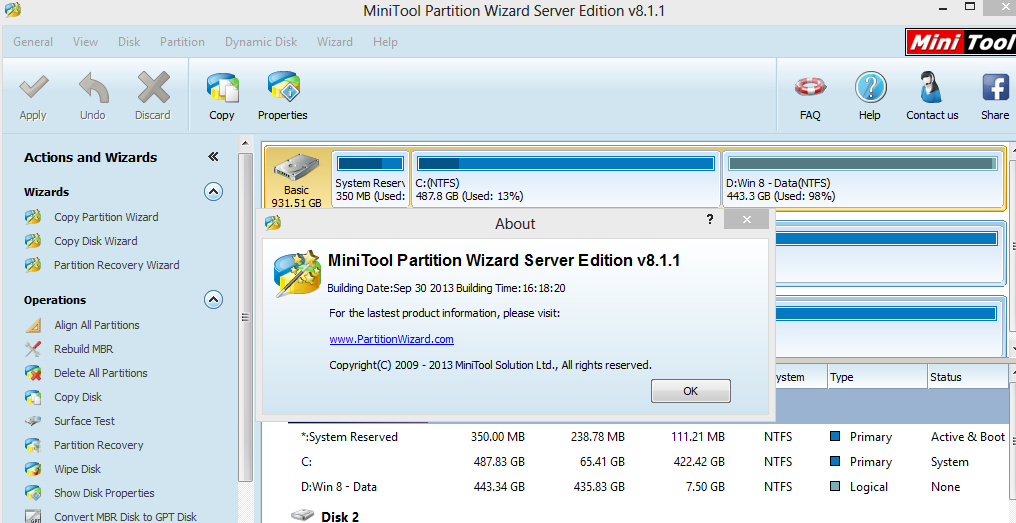
Task: Select Align All Partitions operation
Action: coord(97,325)
